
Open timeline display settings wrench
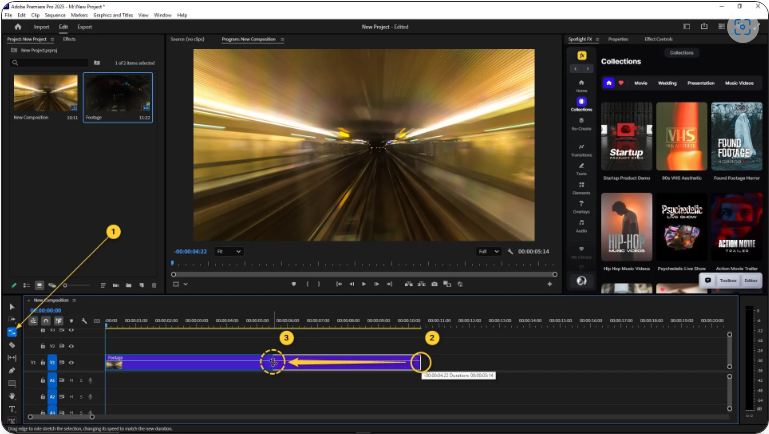(84, 321)
